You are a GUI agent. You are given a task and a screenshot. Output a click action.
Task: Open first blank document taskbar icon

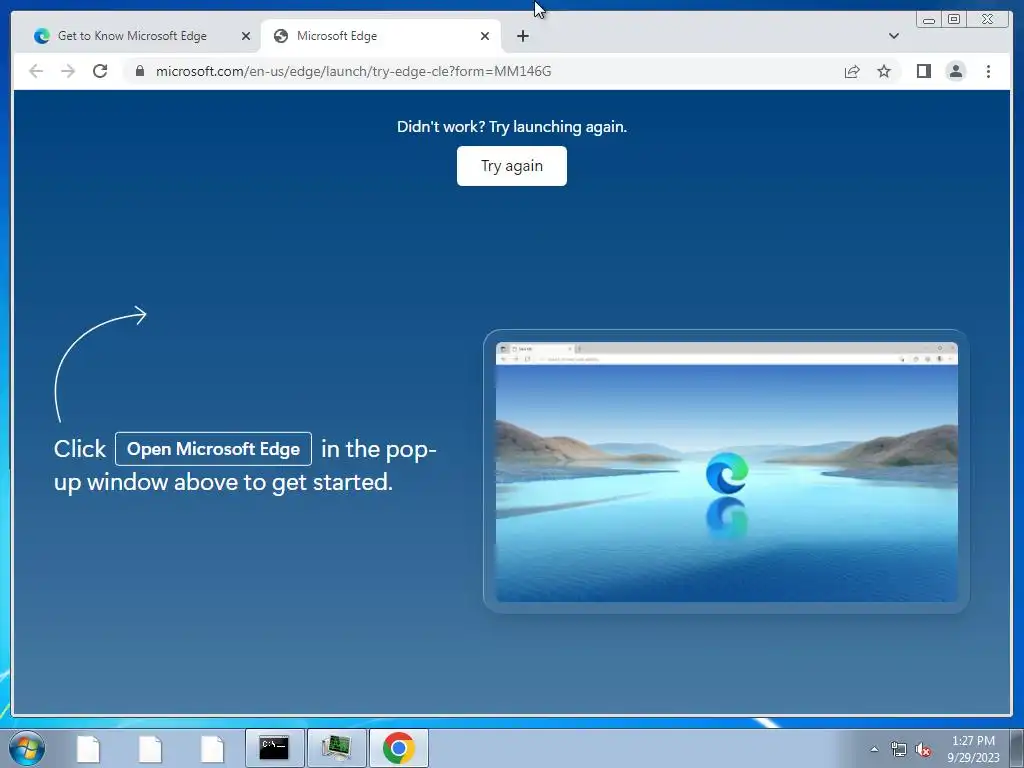pyautogui.click(x=88, y=748)
